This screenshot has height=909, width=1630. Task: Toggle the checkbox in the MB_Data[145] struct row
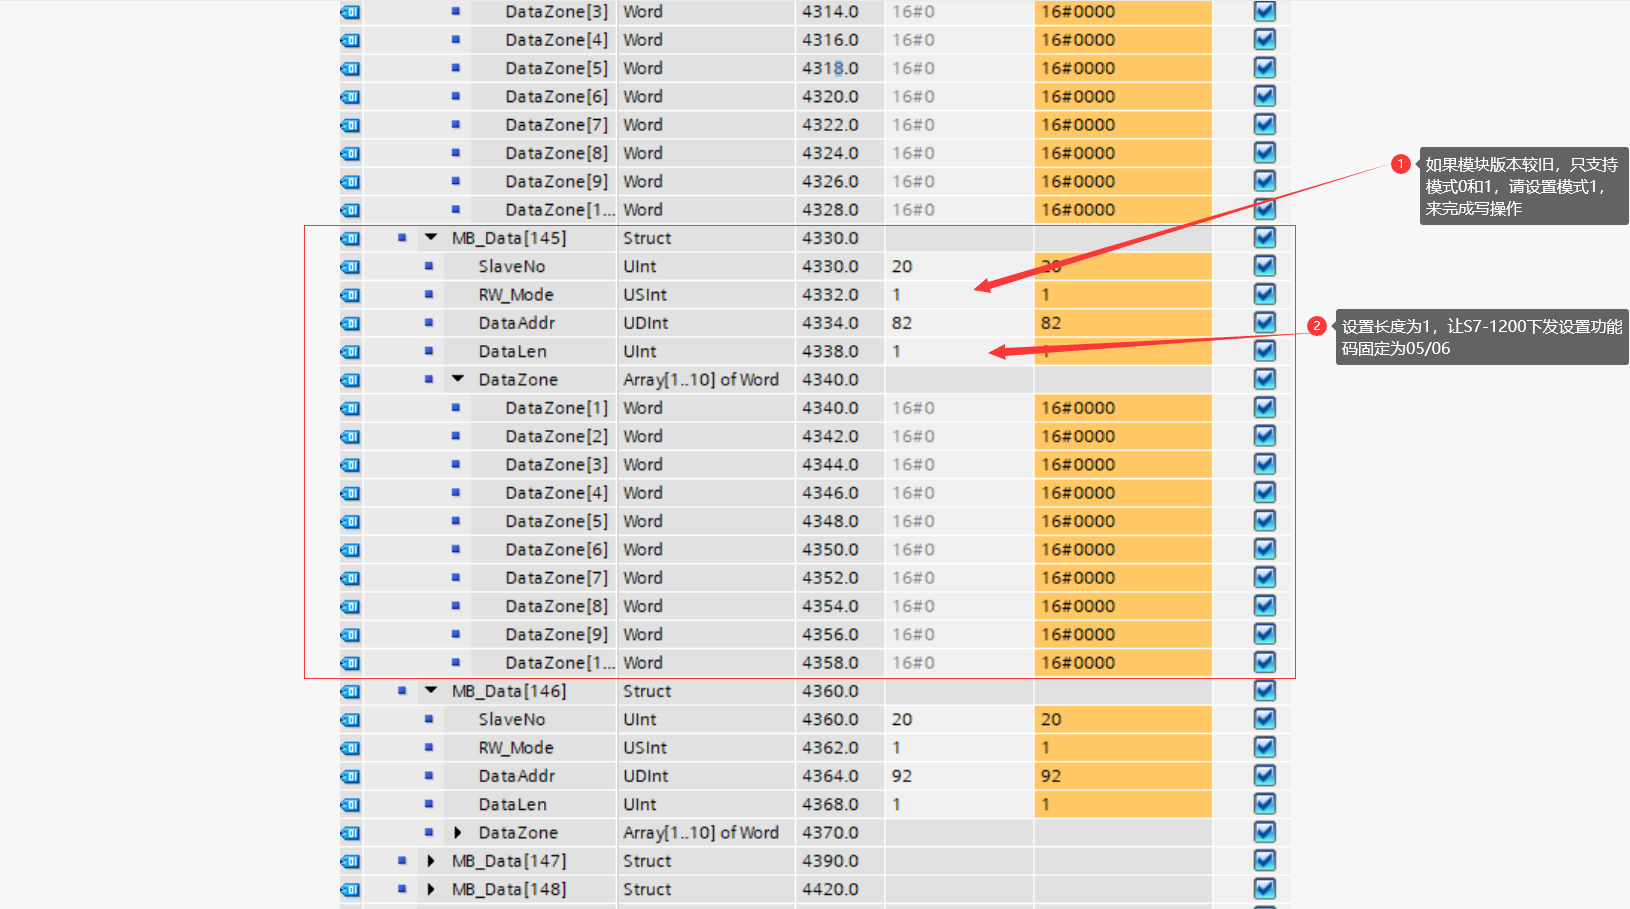(1264, 238)
